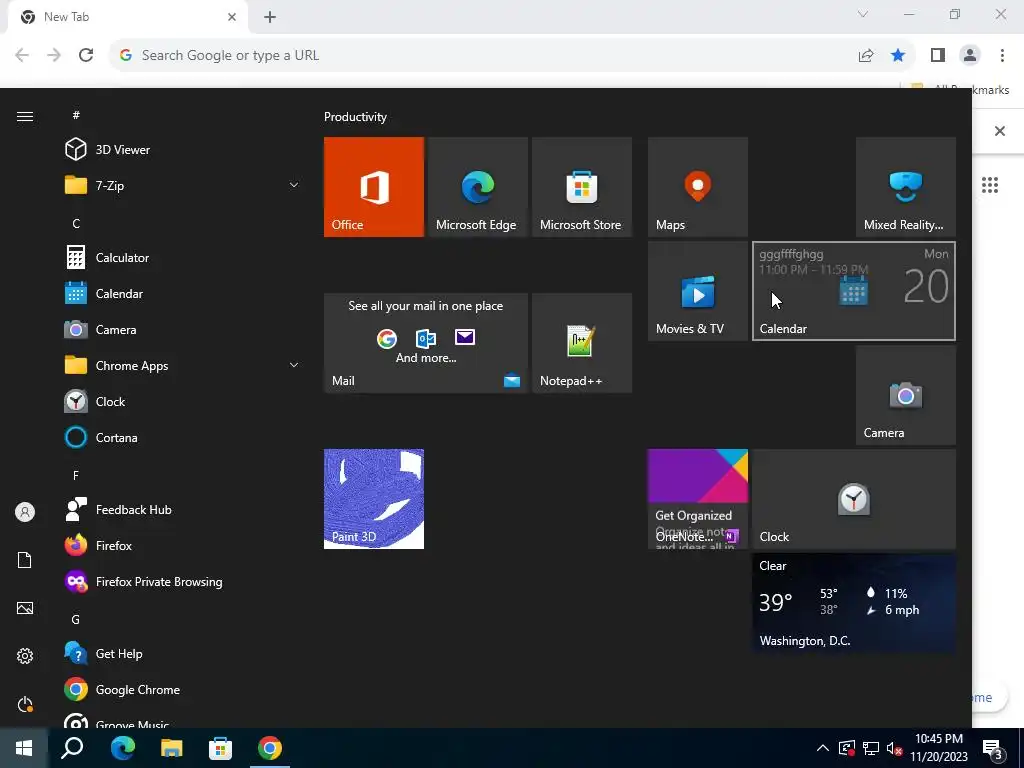Open the Office tile
The width and height of the screenshot is (1024, 768).
tap(374, 187)
